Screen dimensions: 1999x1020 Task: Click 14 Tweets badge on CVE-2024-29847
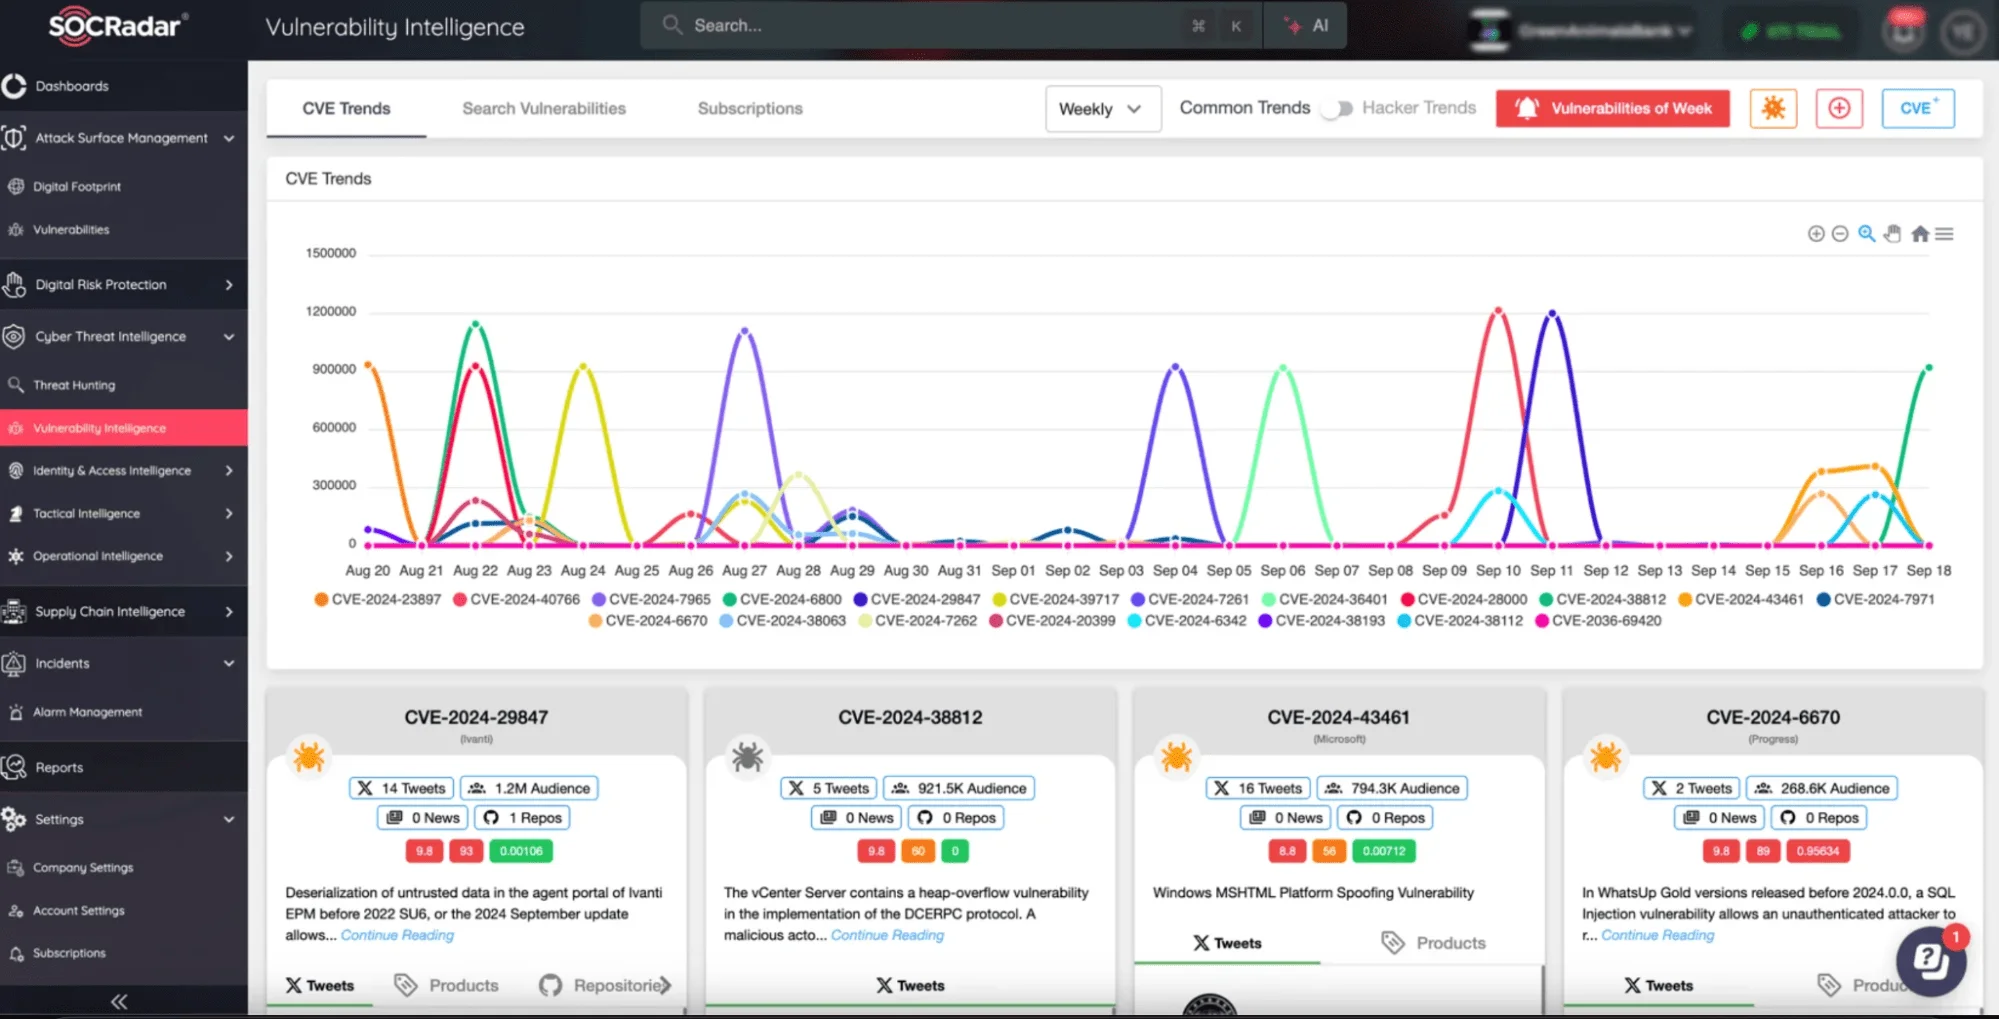[x=401, y=789]
